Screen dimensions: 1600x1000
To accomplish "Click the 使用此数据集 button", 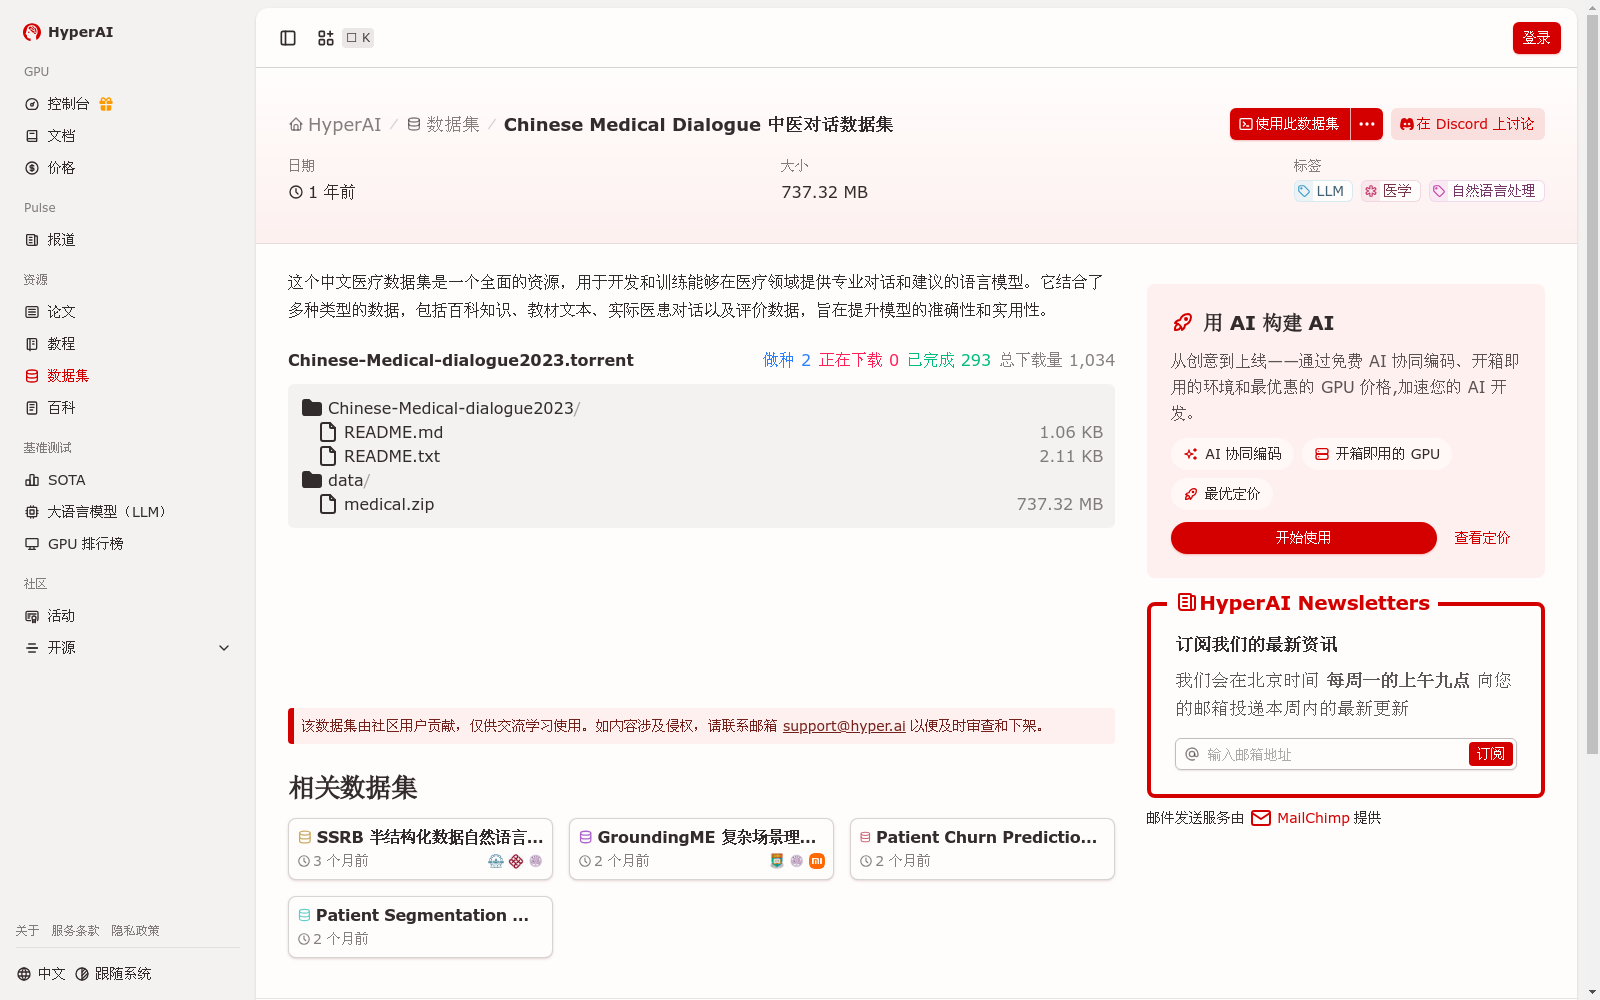I will [1290, 124].
